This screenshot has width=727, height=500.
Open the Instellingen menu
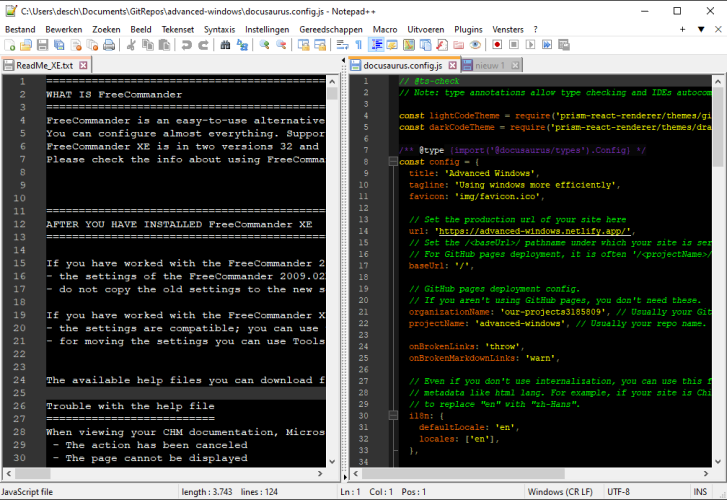(x=267, y=29)
